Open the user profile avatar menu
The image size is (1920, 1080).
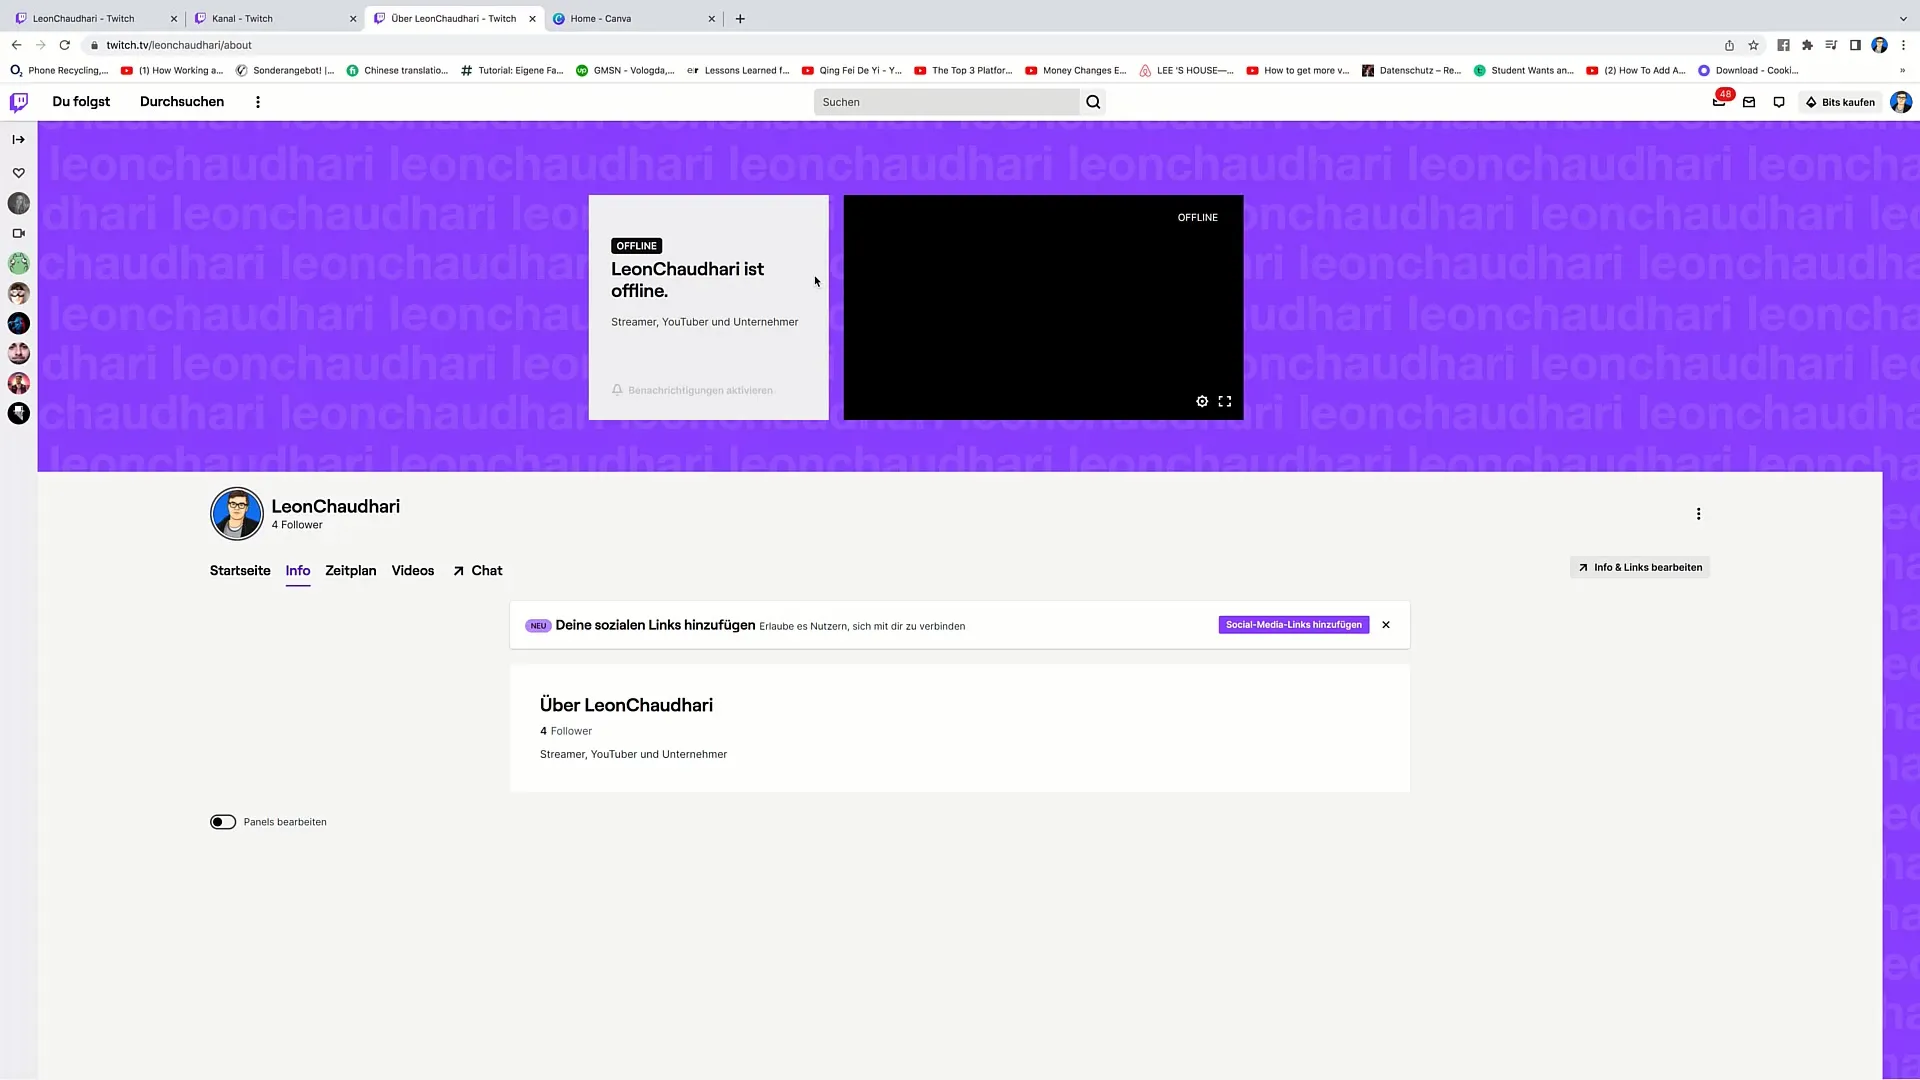(x=1901, y=102)
